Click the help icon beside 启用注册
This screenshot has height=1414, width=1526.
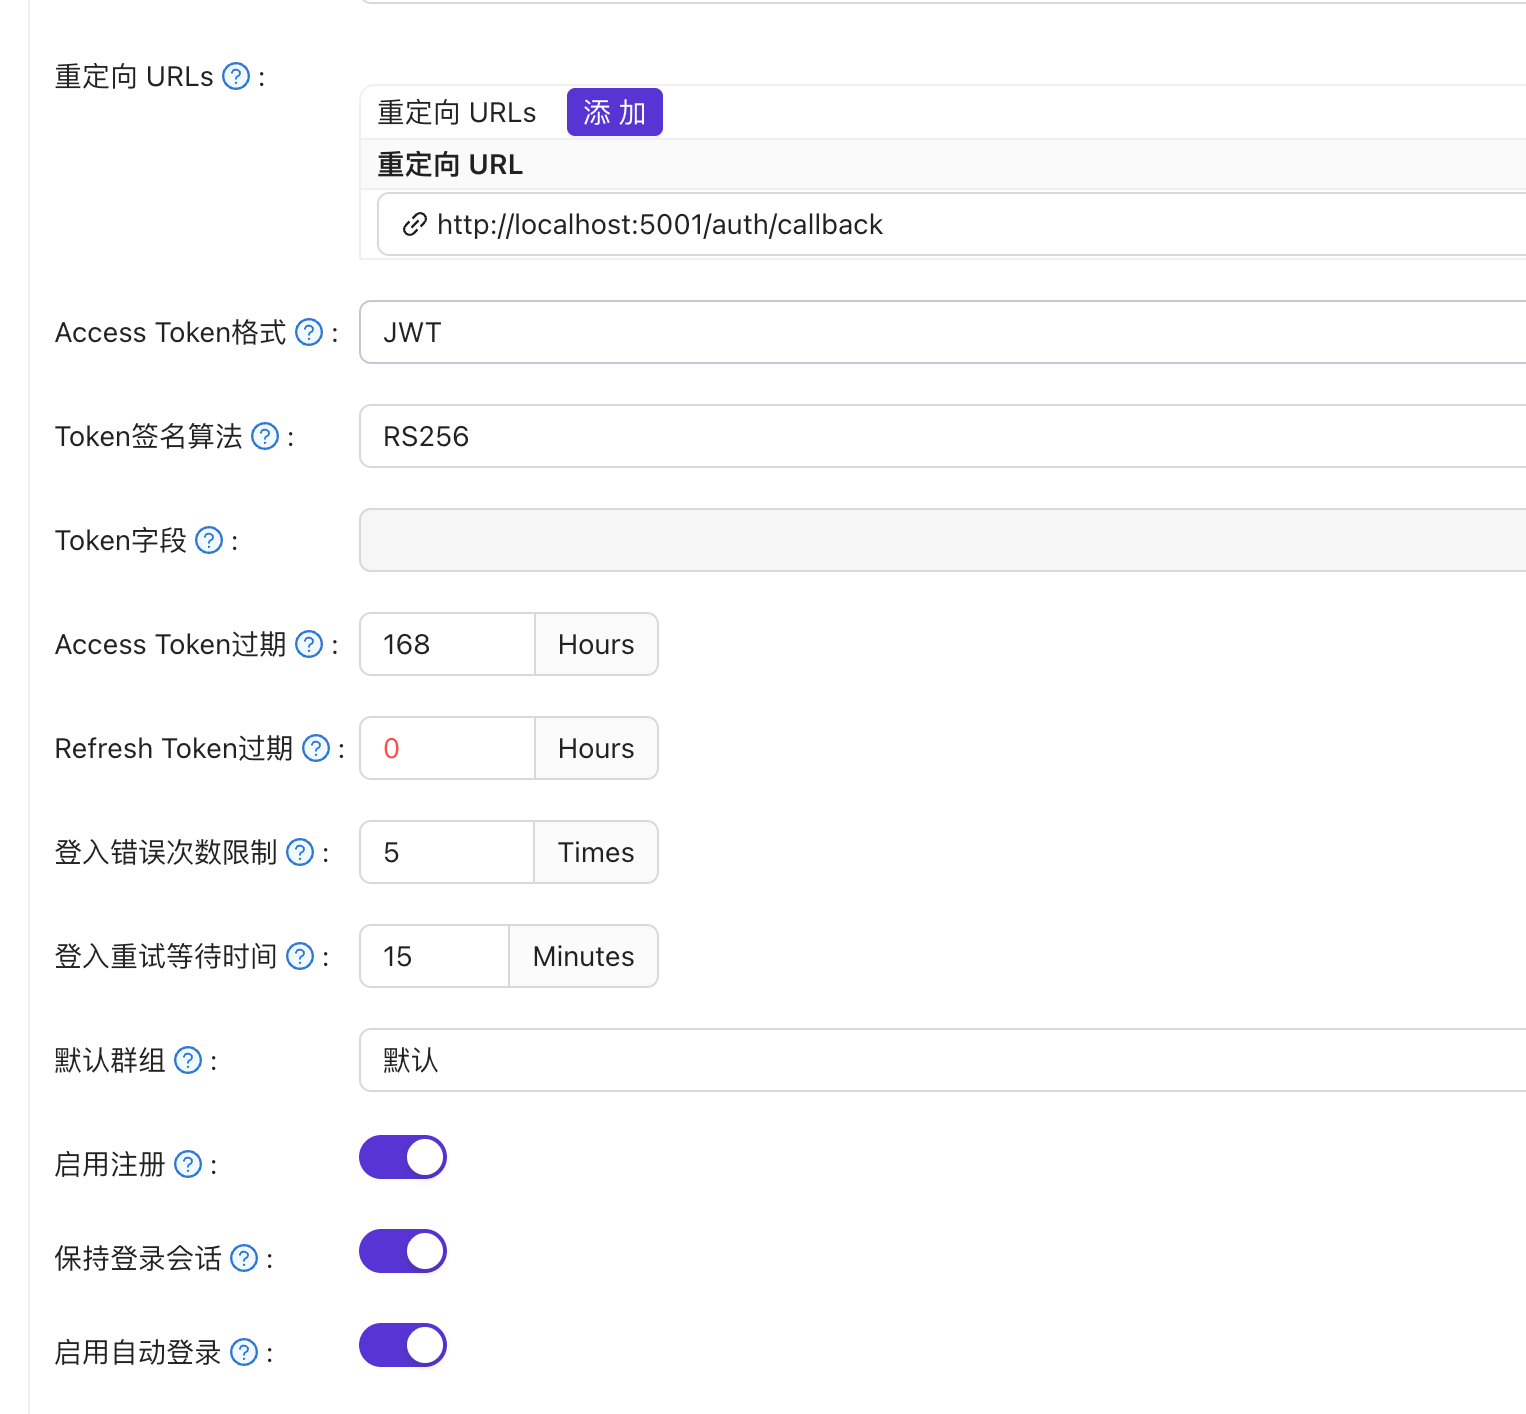(188, 1164)
